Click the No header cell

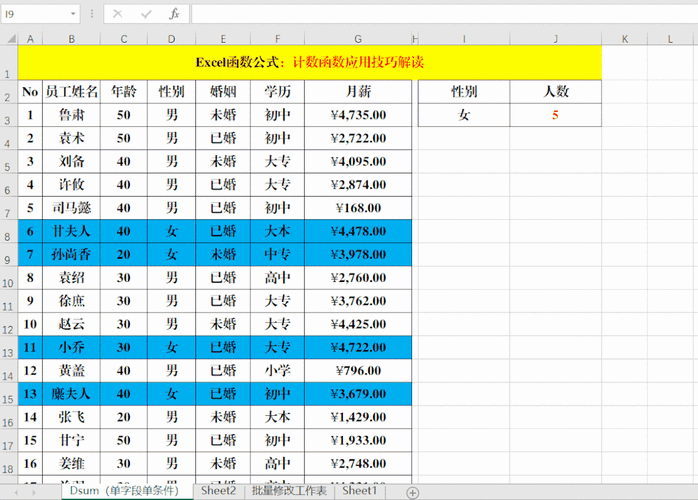(30, 92)
